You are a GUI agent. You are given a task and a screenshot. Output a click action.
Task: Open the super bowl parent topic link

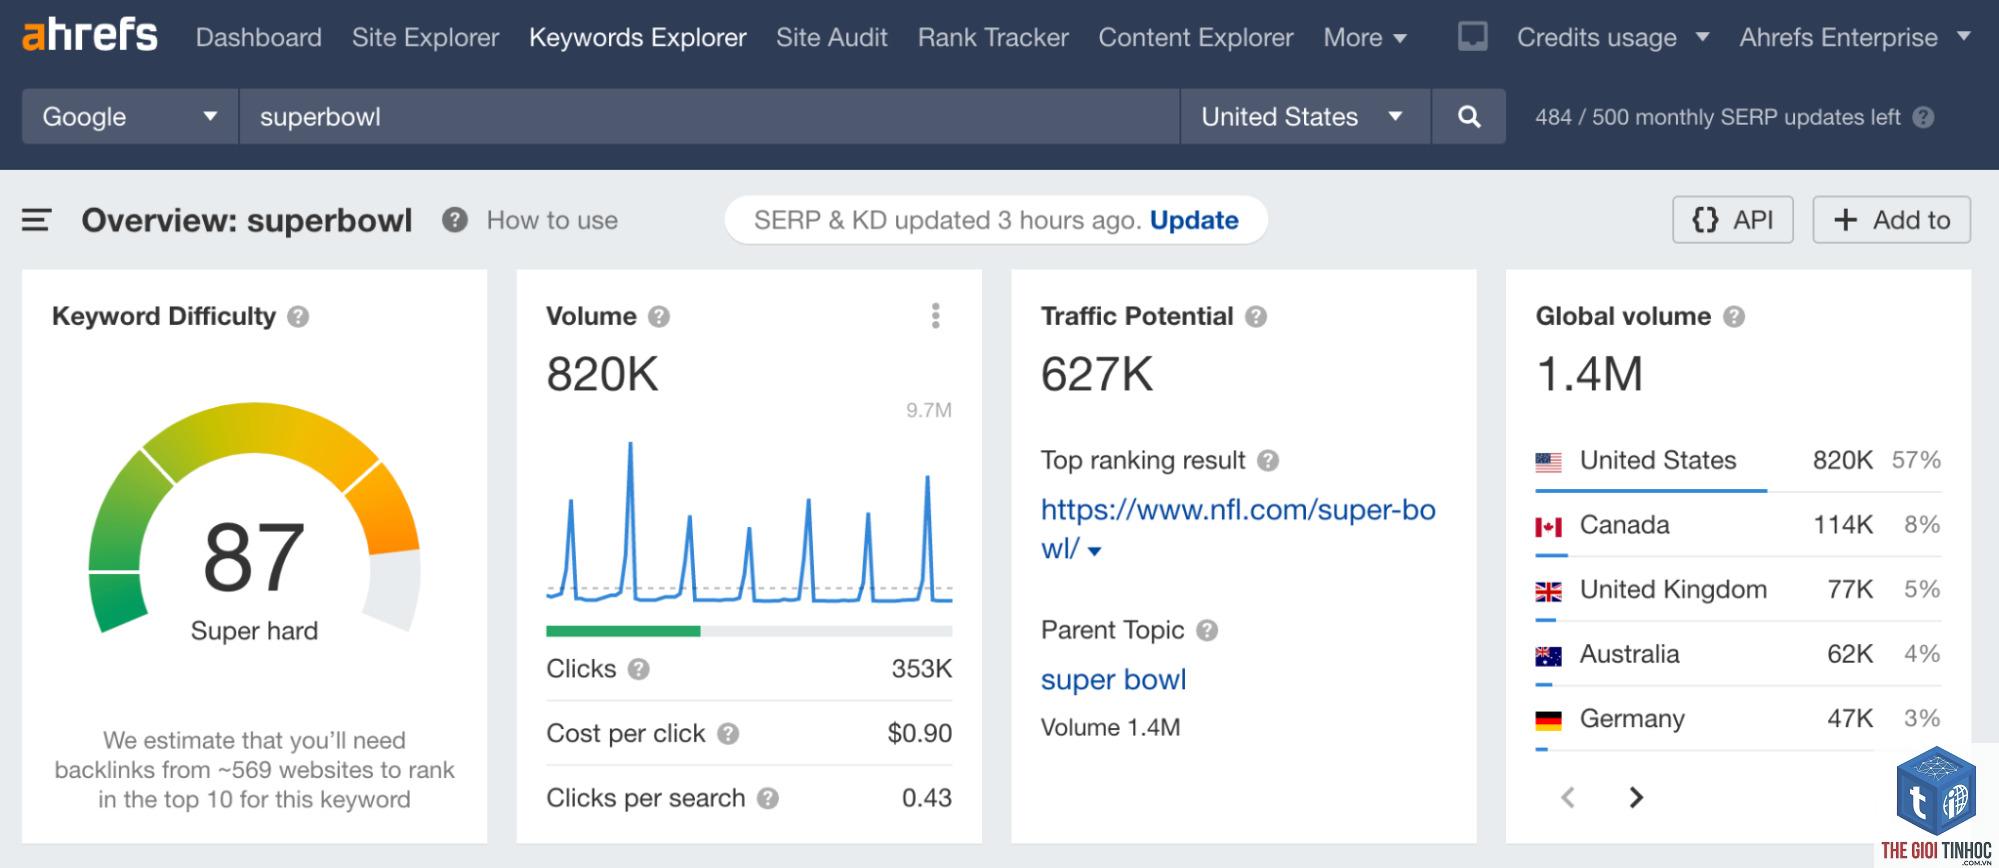click(x=1113, y=680)
